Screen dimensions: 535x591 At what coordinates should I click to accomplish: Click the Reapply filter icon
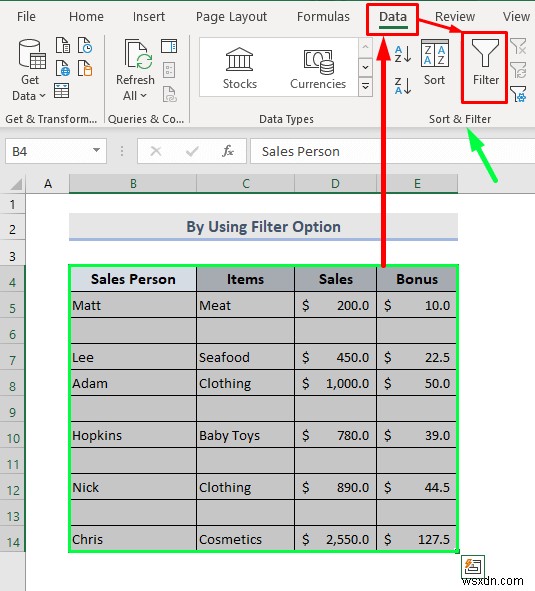click(518, 70)
